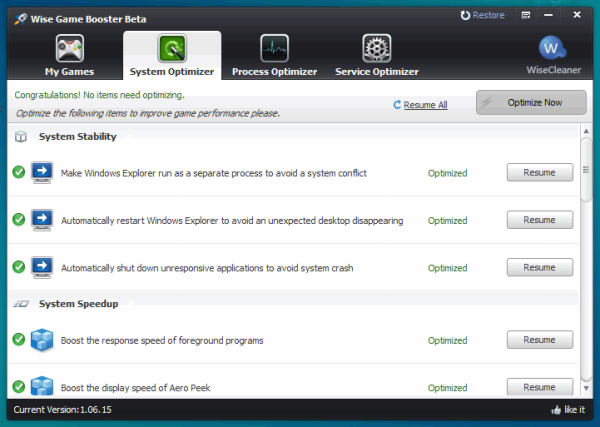Select 'Make Windows Explorer run as a separate process' text

214,173
